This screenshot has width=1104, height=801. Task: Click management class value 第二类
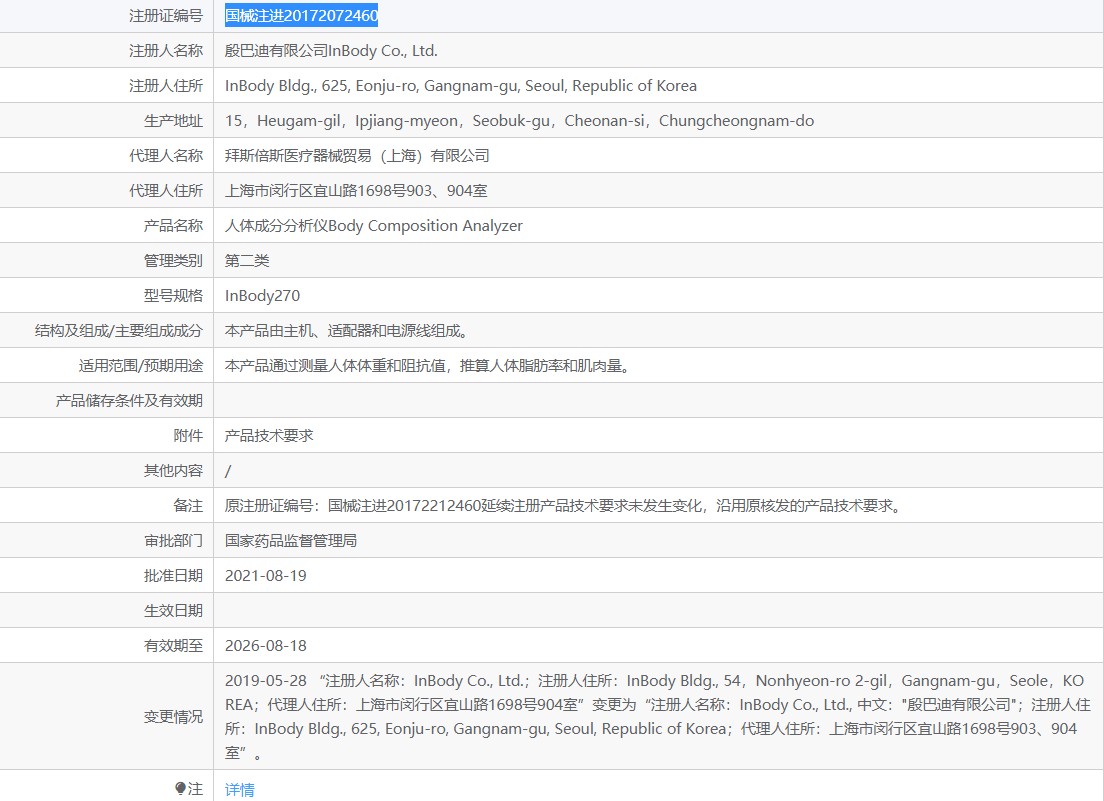(x=246, y=261)
